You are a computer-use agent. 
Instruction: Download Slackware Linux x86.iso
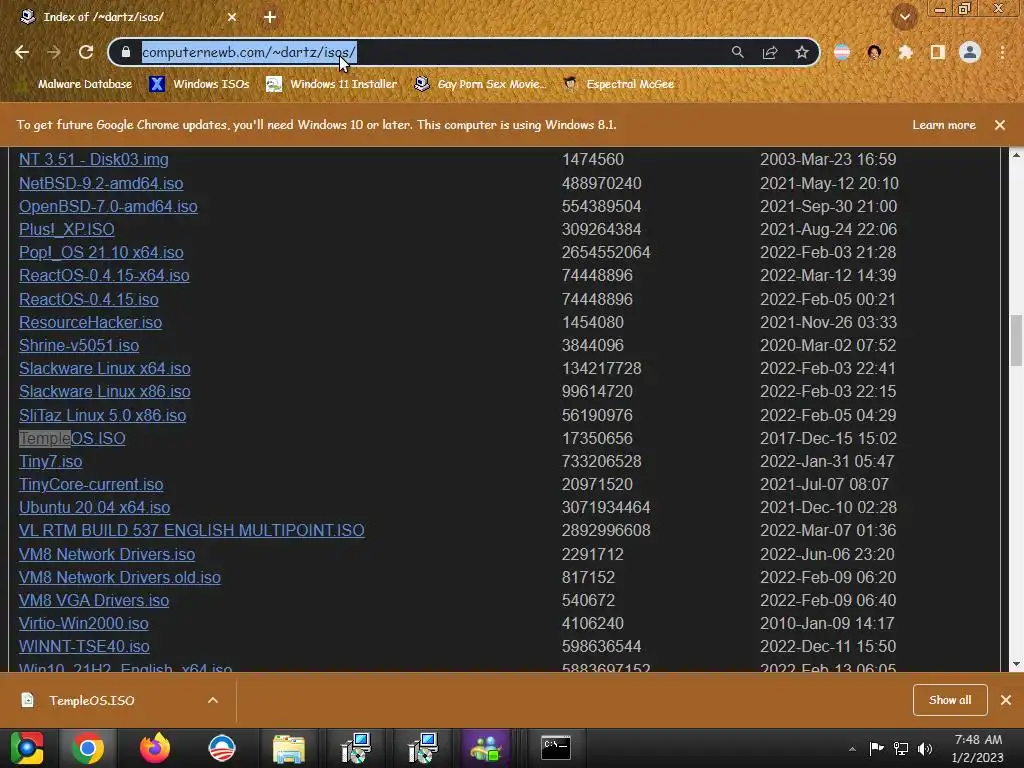click(x=105, y=391)
